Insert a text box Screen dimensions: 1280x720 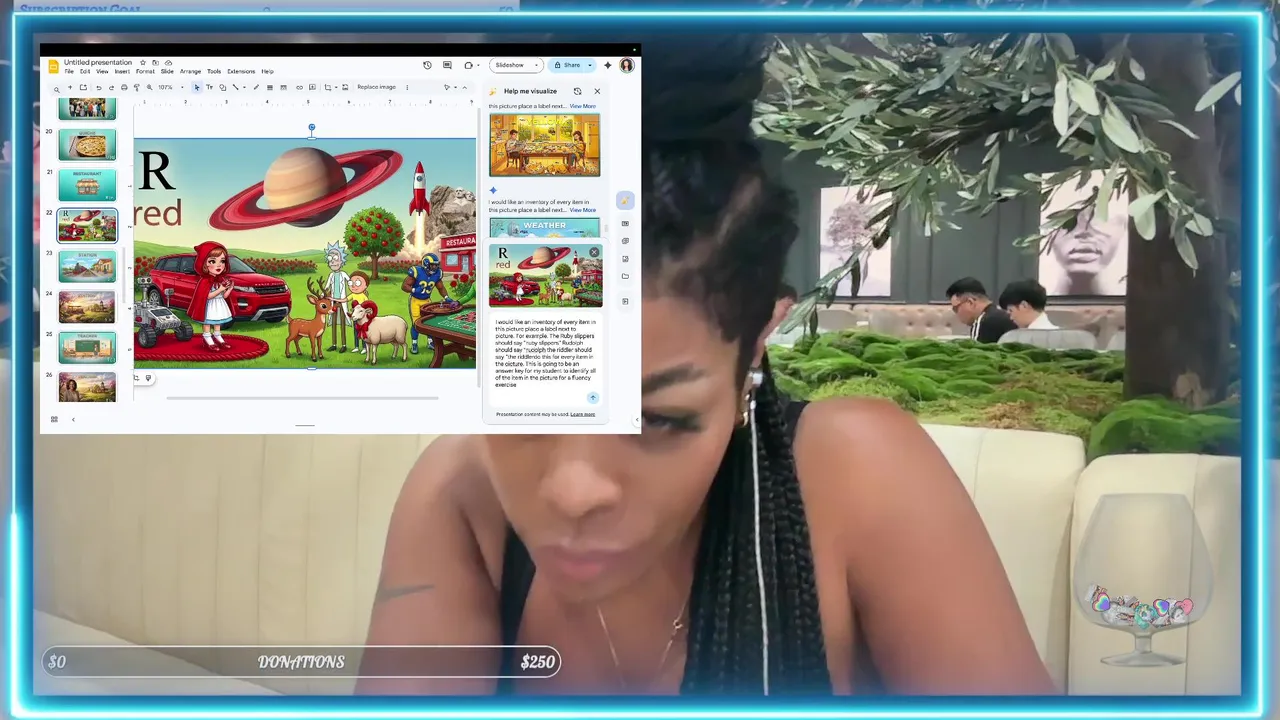209,87
